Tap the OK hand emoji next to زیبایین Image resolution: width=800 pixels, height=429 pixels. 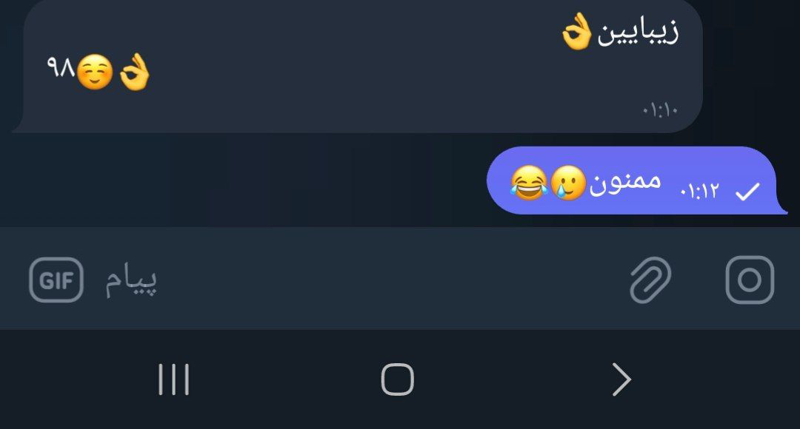click(x=576, y=34)
